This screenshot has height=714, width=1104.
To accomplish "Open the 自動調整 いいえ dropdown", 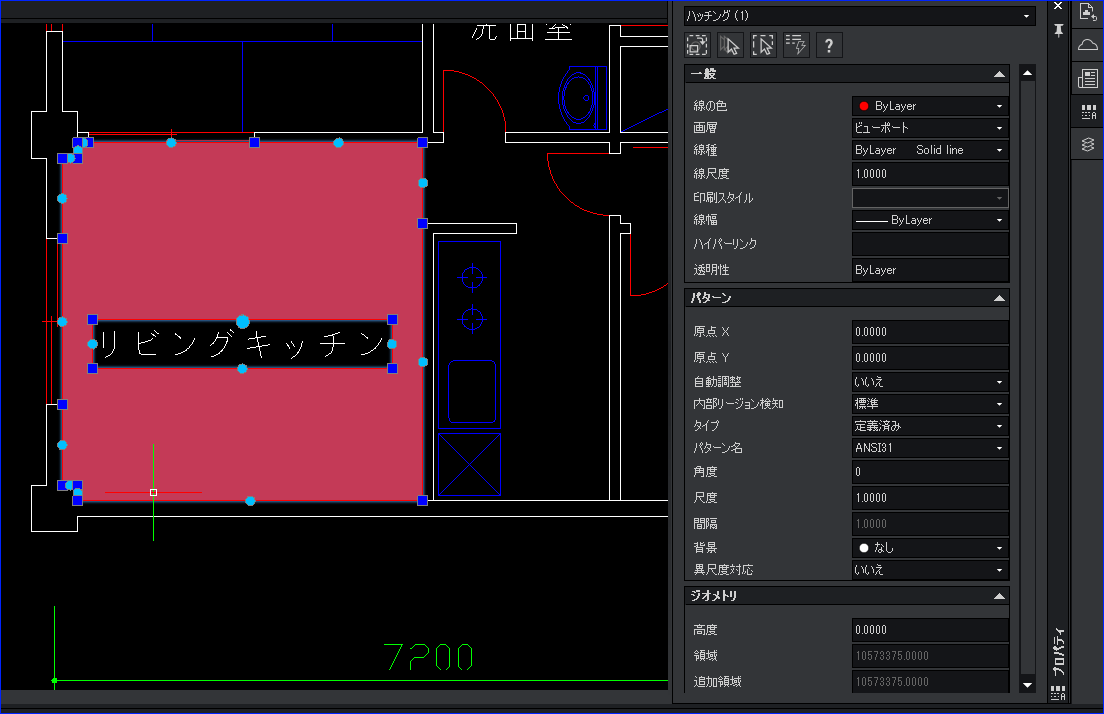I will (929, 382).
